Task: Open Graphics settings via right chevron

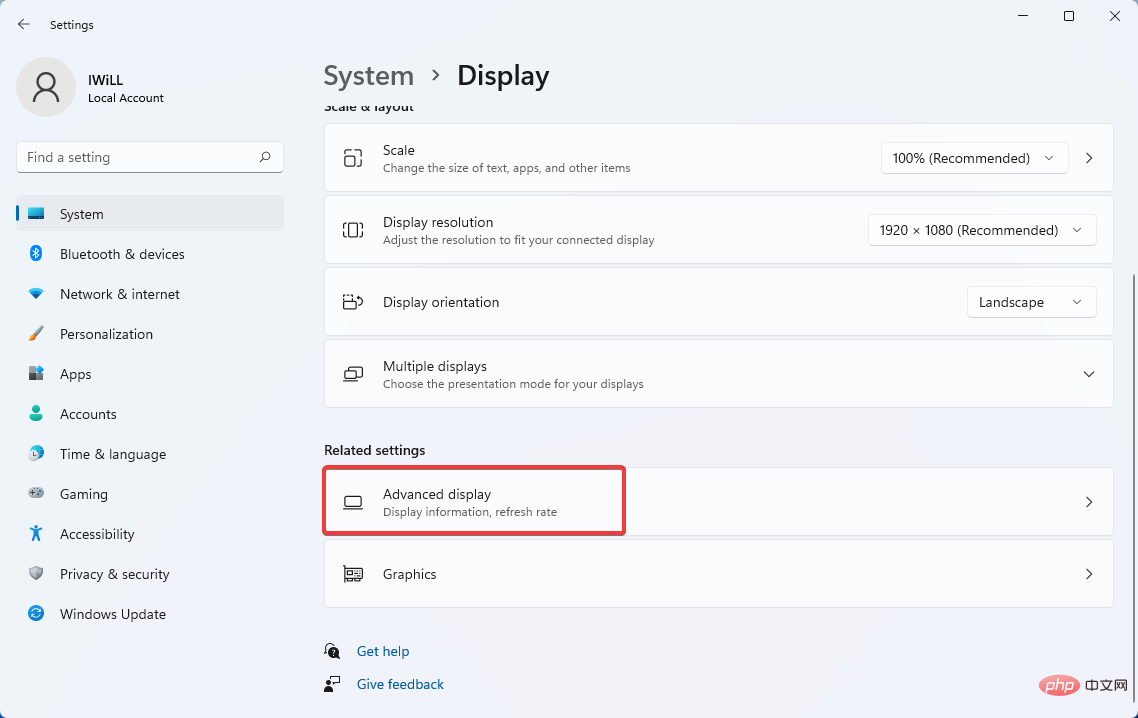Action: click(x=1089, y=574)
